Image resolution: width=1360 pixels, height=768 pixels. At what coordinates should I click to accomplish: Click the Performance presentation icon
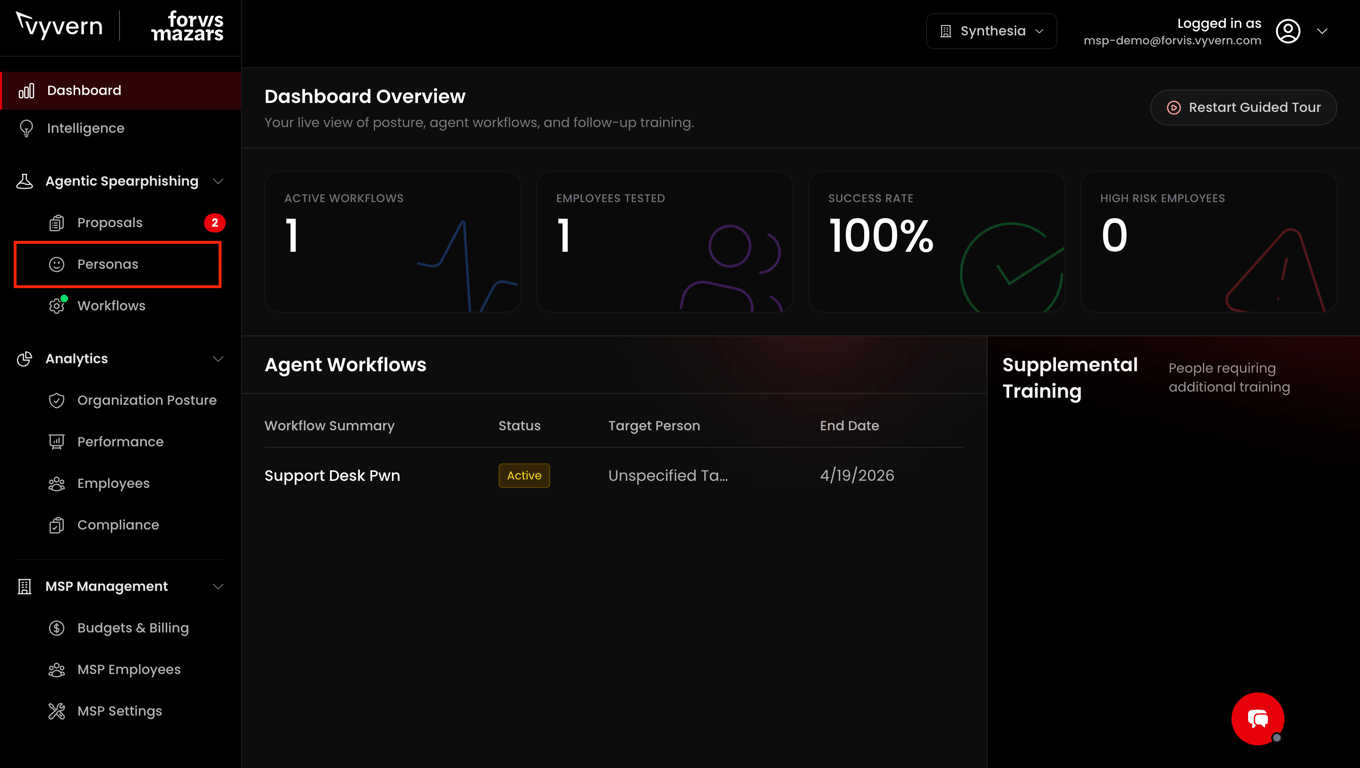[x=57, y=442]
